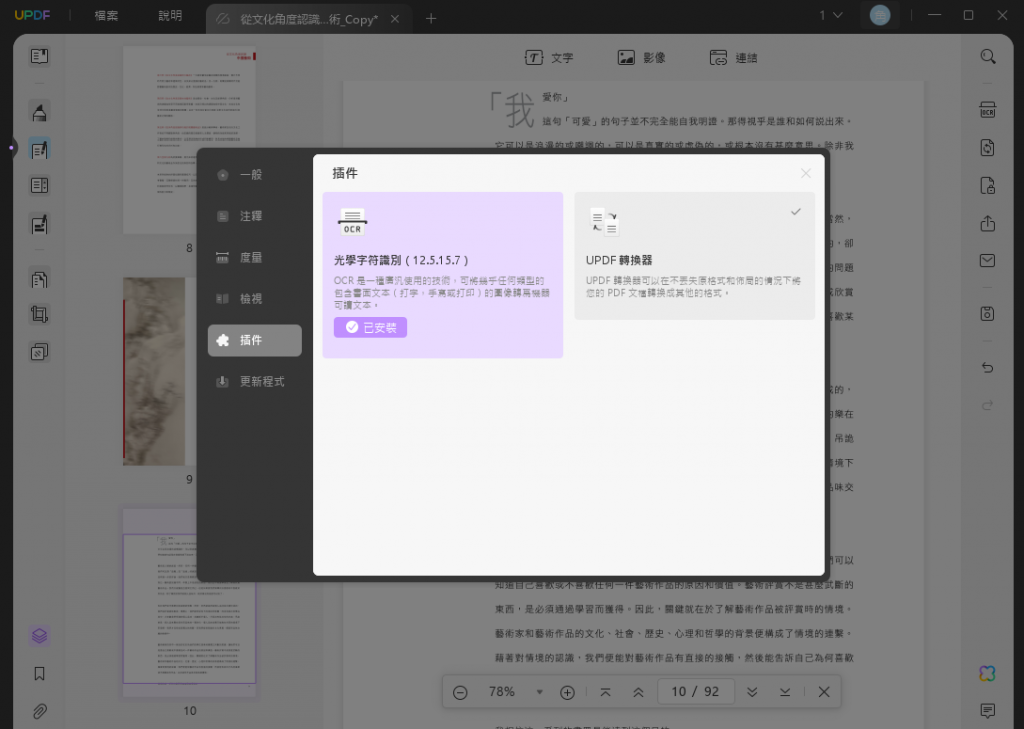Viewport: 1024px width, 729px height.
Task: Open the window count dropdown labeled 1
Action: 831,15
